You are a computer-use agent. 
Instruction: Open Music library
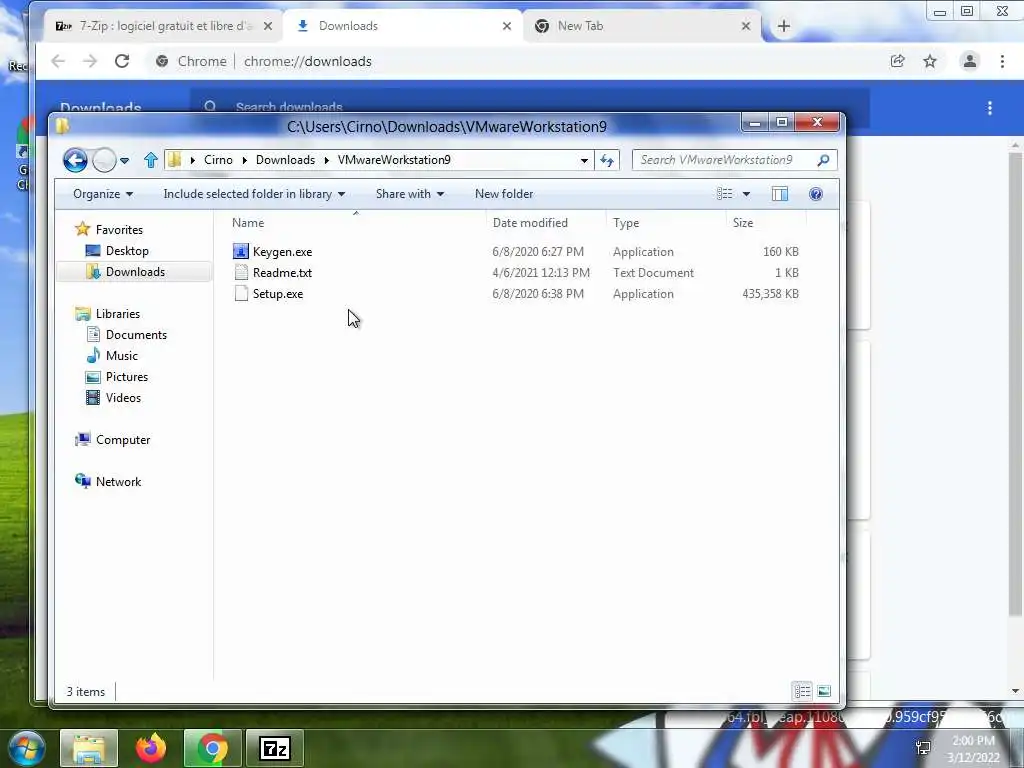tap(121, 355)
